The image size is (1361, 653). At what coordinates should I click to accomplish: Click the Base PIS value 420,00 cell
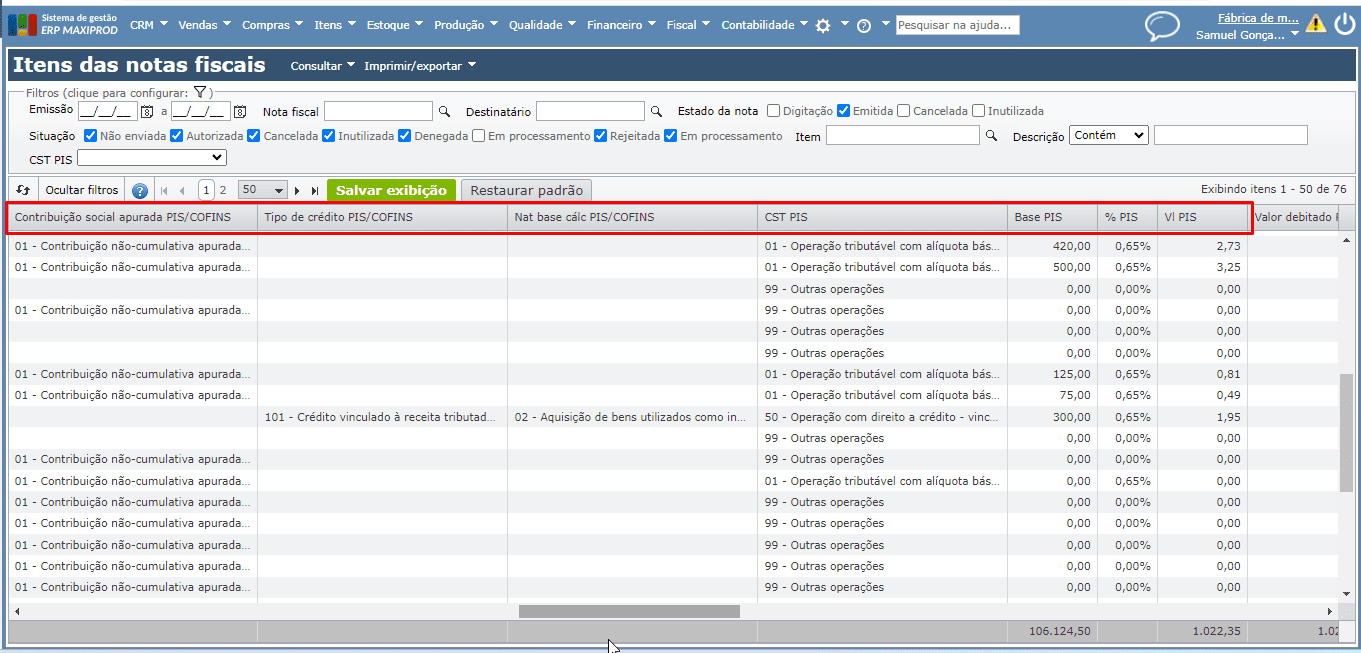tap(1052, 246)
